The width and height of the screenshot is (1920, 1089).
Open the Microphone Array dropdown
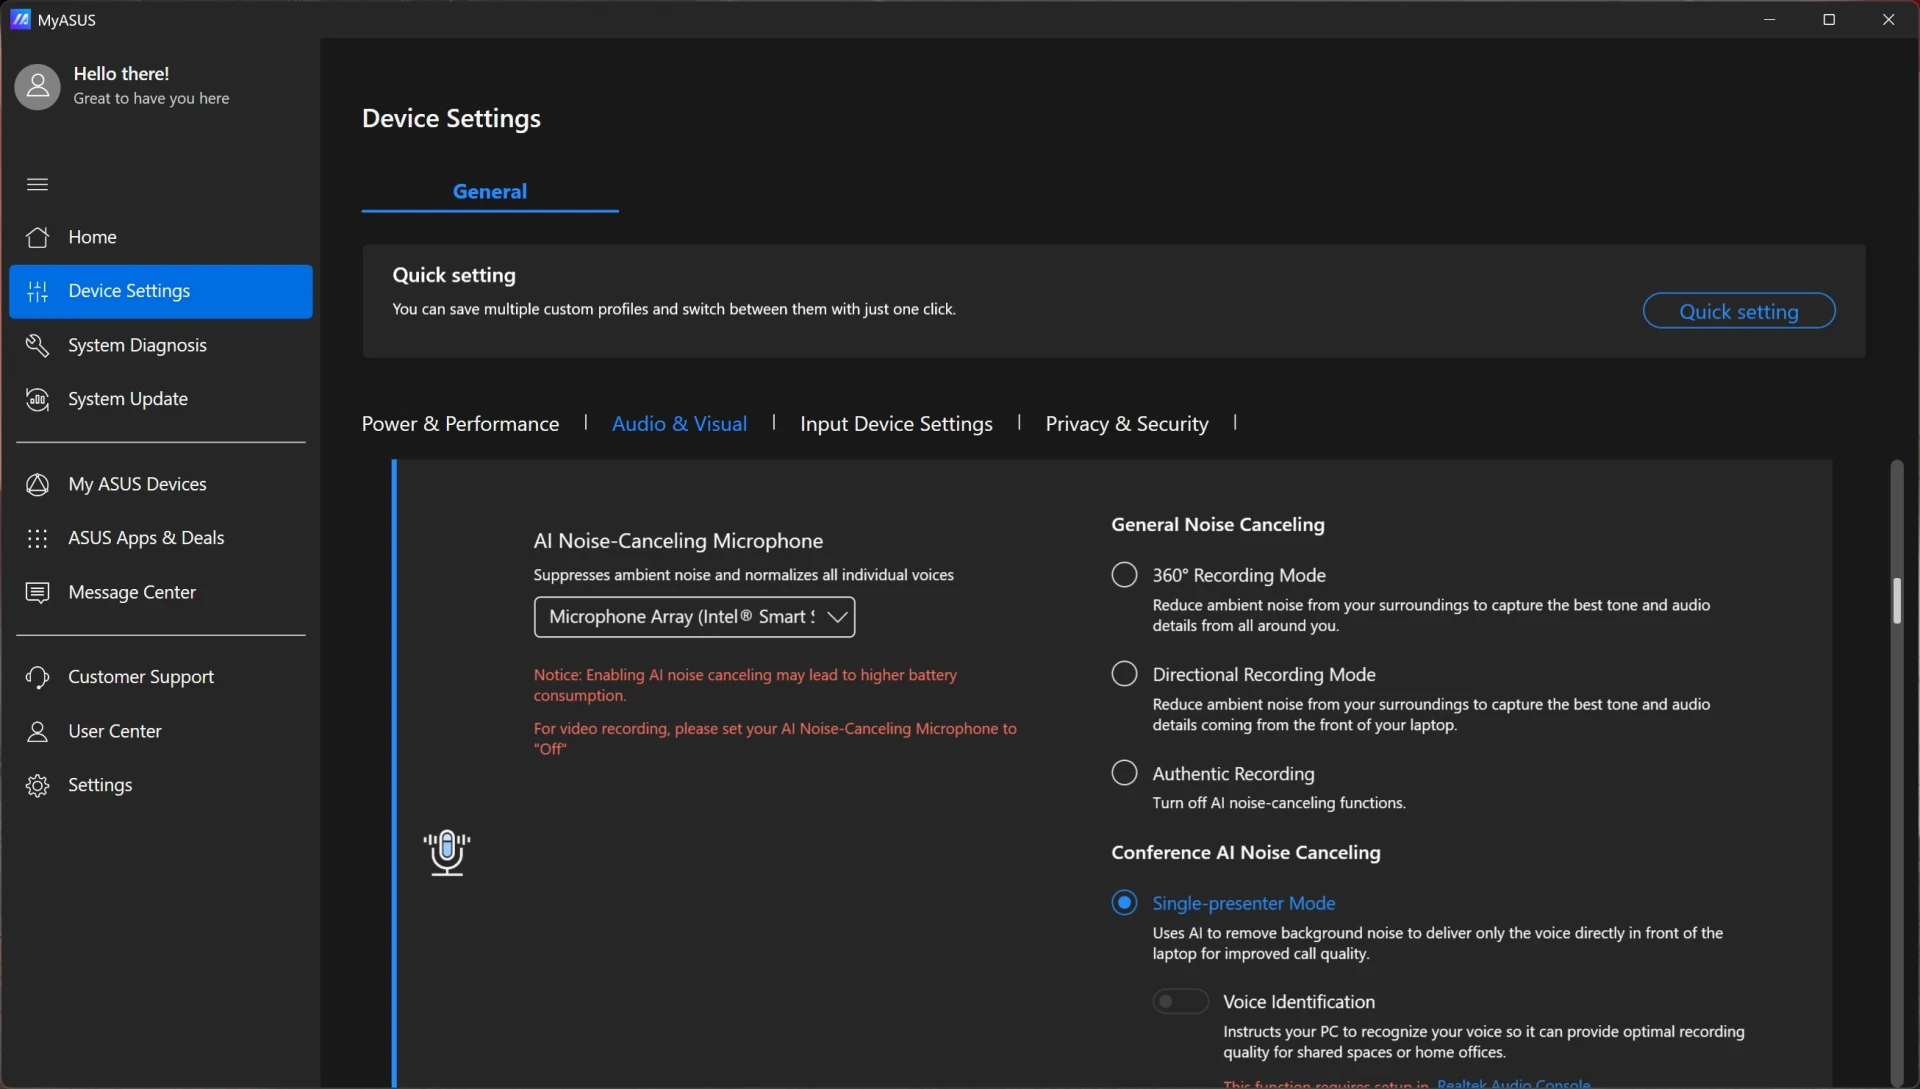(x=694, y=617)
